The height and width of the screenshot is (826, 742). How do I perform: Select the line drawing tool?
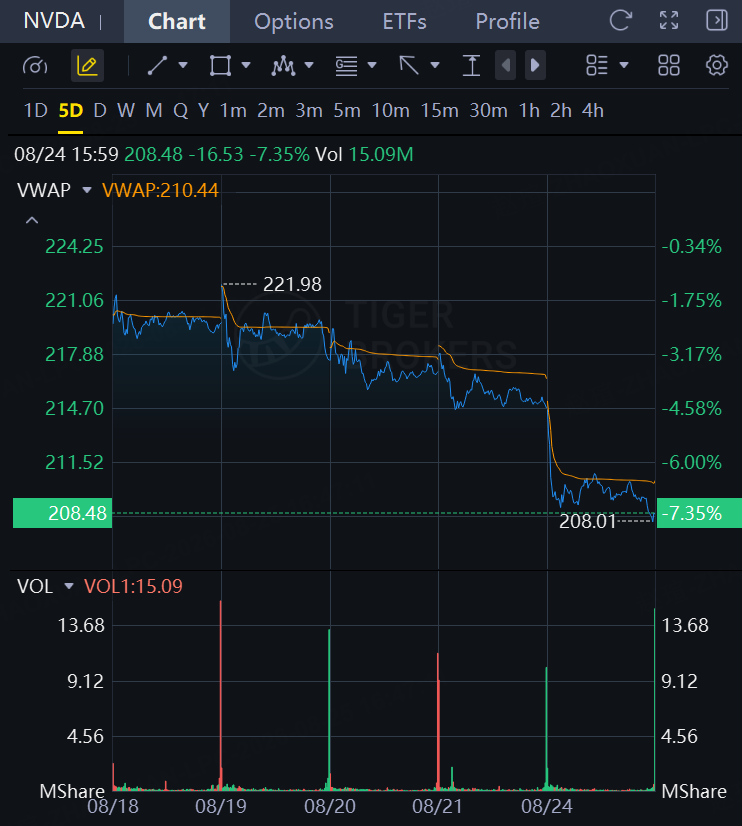coord(157,65)
